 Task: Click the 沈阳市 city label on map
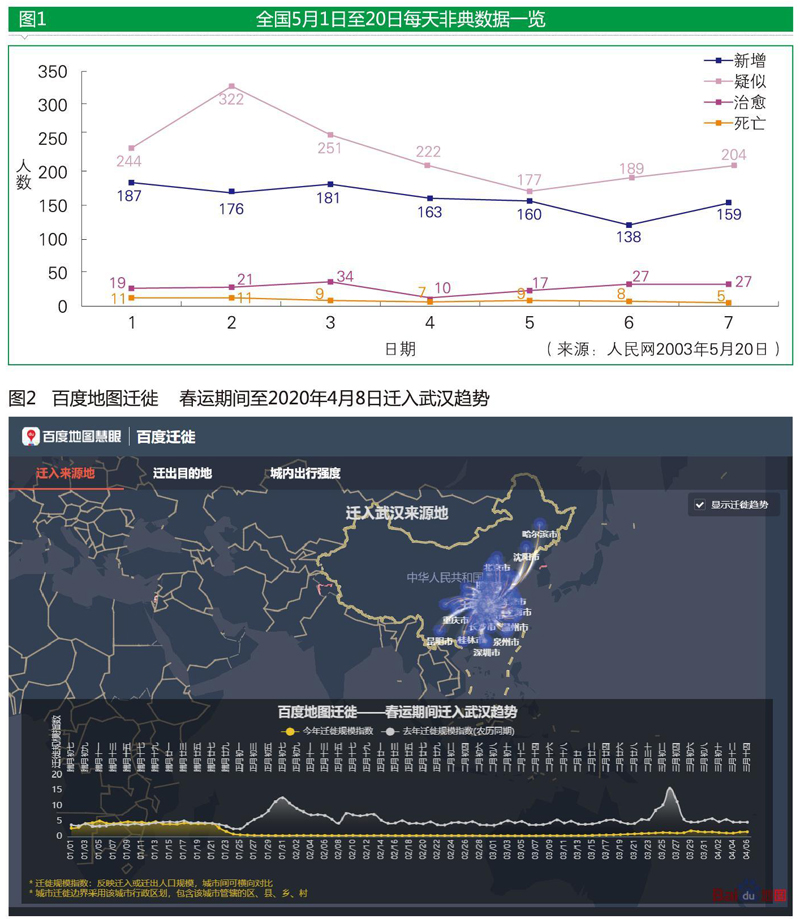point(526,557)
